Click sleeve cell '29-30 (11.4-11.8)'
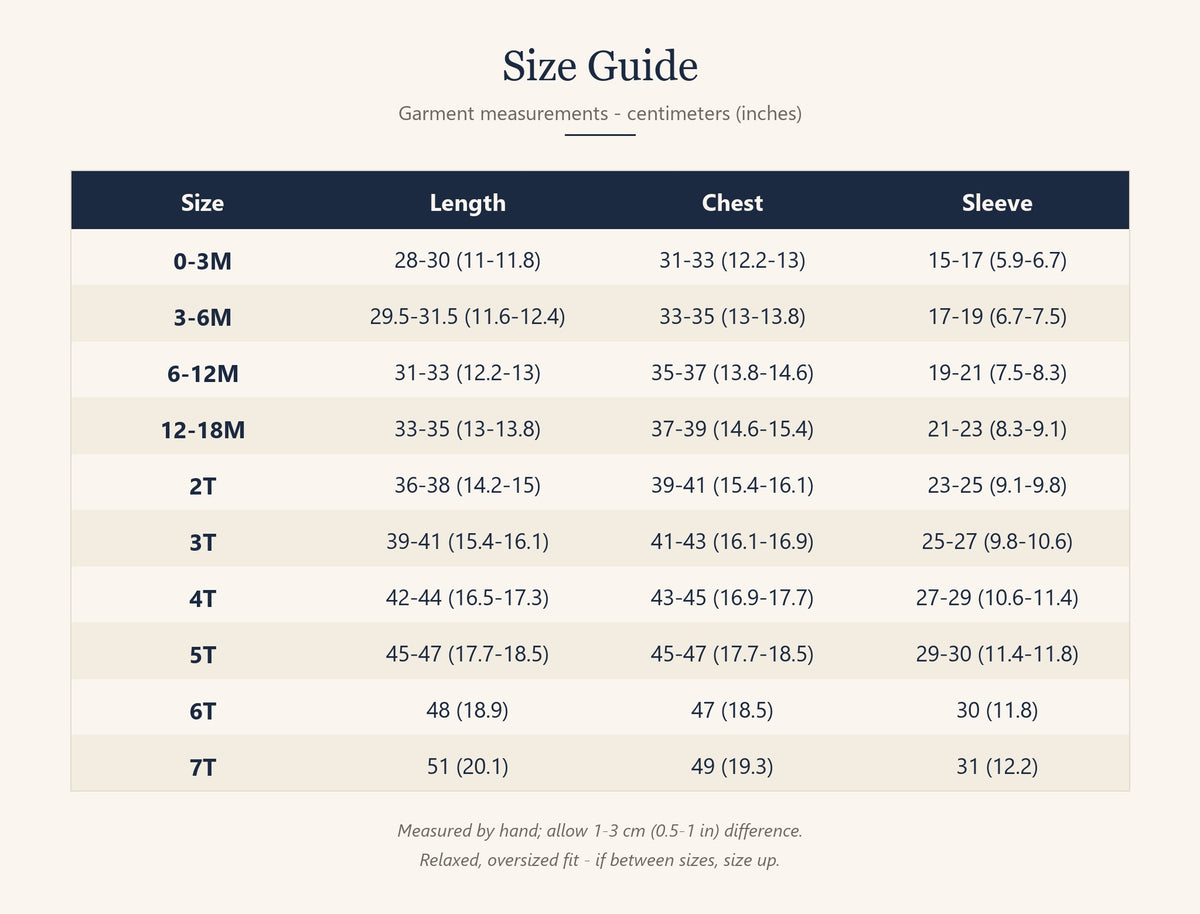The height and width of the screenshot is (914, 1200). 997,654
